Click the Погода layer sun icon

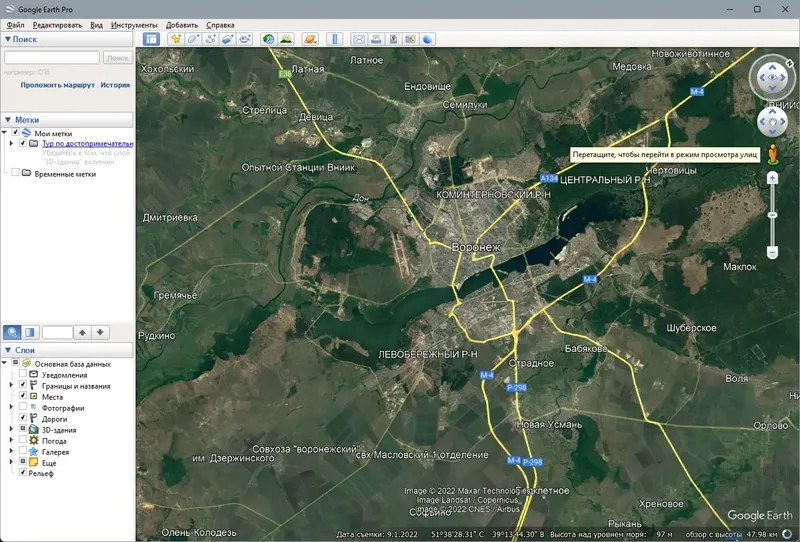(x=34, y=440)
